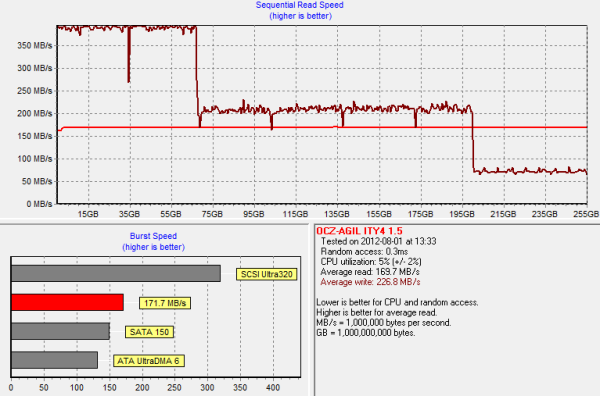Click the '115GB' x-axis label

click(x=295, y=214)
